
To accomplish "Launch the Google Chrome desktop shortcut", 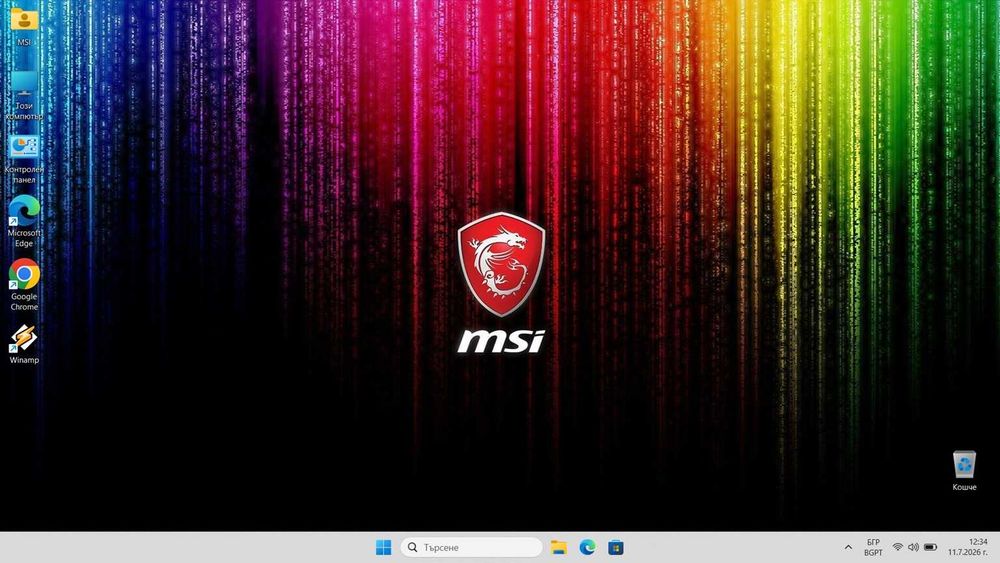I will 24,285.
